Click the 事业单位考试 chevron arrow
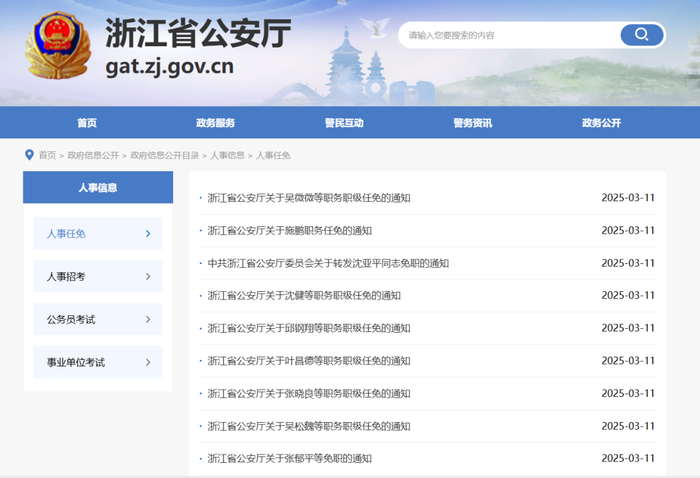The width and height of the screenshot is (700, 478). [148, 362]
